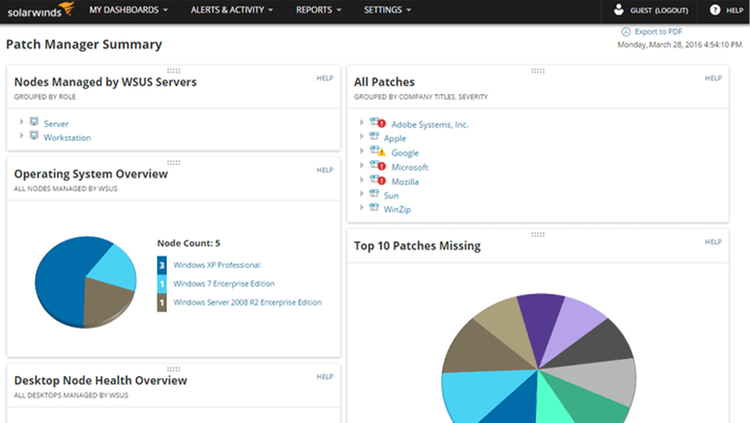Screen dimensions: 750x423
Task: Click the Export to PDF icon
Action: [x=626, y=32]
